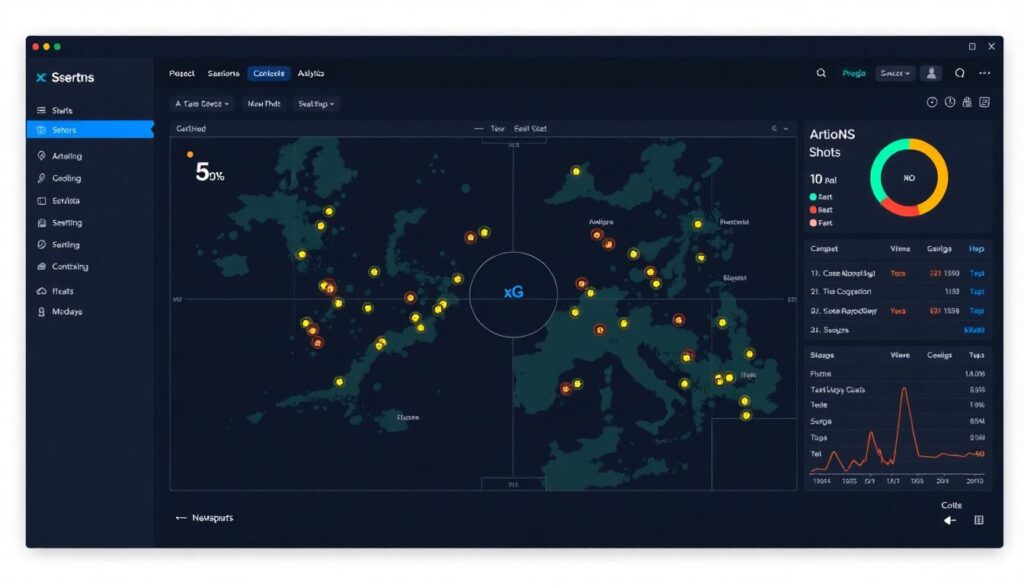Click the note icon in top-right toolbar
The image size is (1024, 585).
coord(984,102)
